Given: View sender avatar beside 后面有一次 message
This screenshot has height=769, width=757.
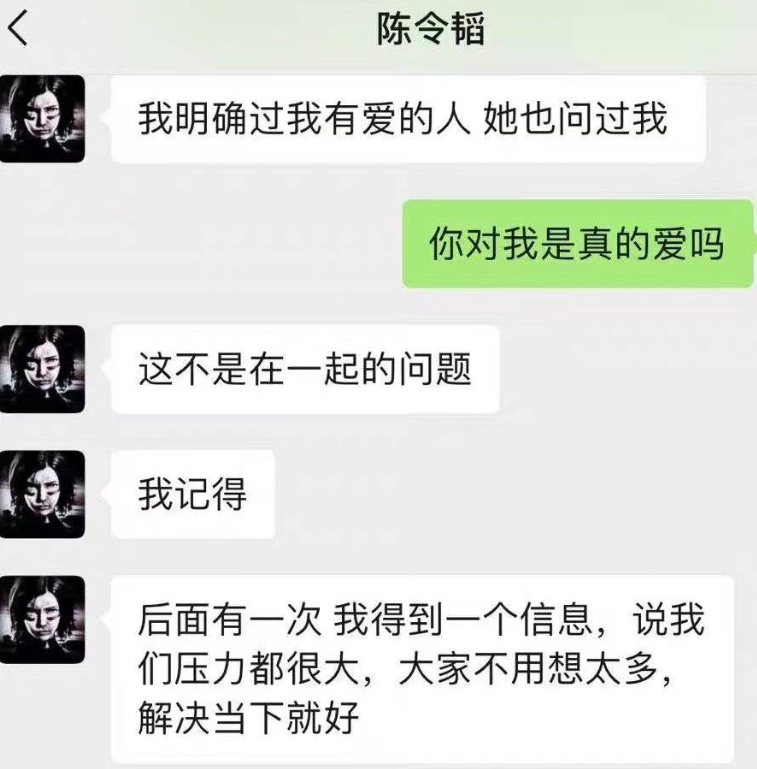Looking at the screenshot, I should [42, 620].
